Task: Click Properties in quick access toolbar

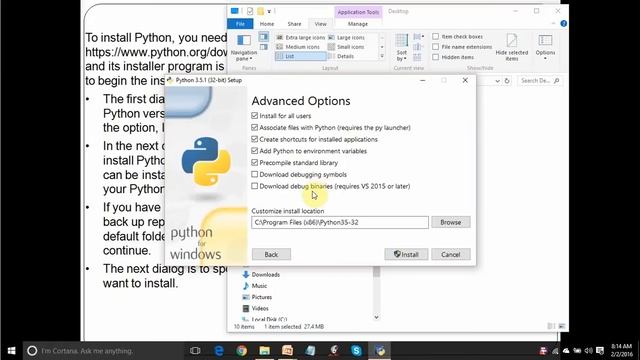Action: tap(250, 11)
